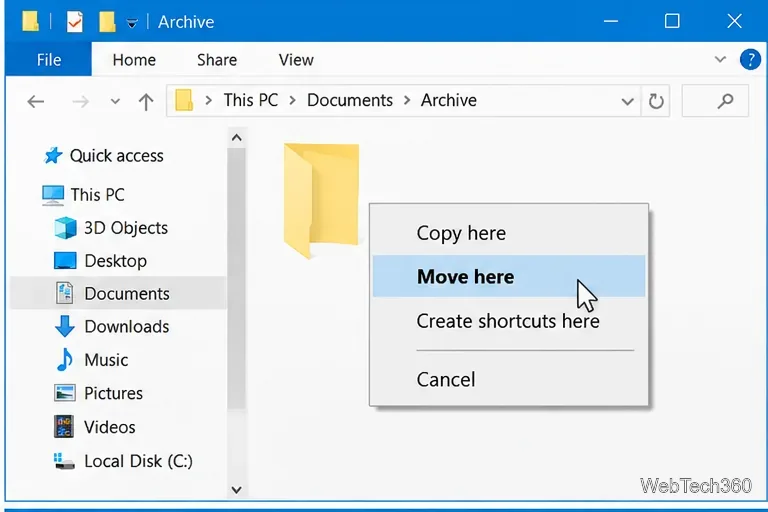Go forward with the right arrow
The height and width of the screenshot is (512, 768).
pos(80,101)
